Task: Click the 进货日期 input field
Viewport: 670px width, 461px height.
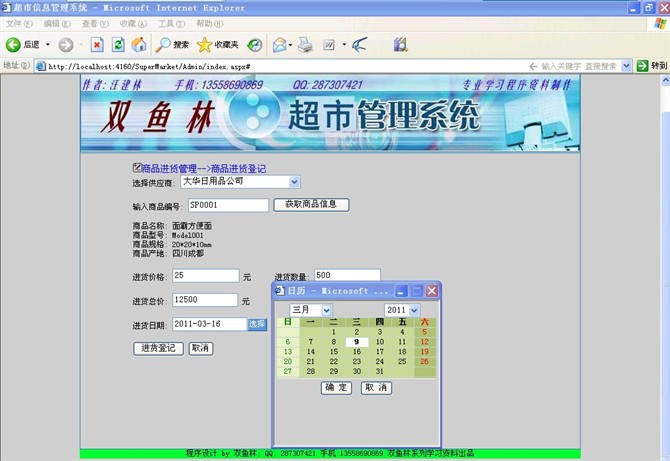Action: pyautogui.click(x=210, y=324)
